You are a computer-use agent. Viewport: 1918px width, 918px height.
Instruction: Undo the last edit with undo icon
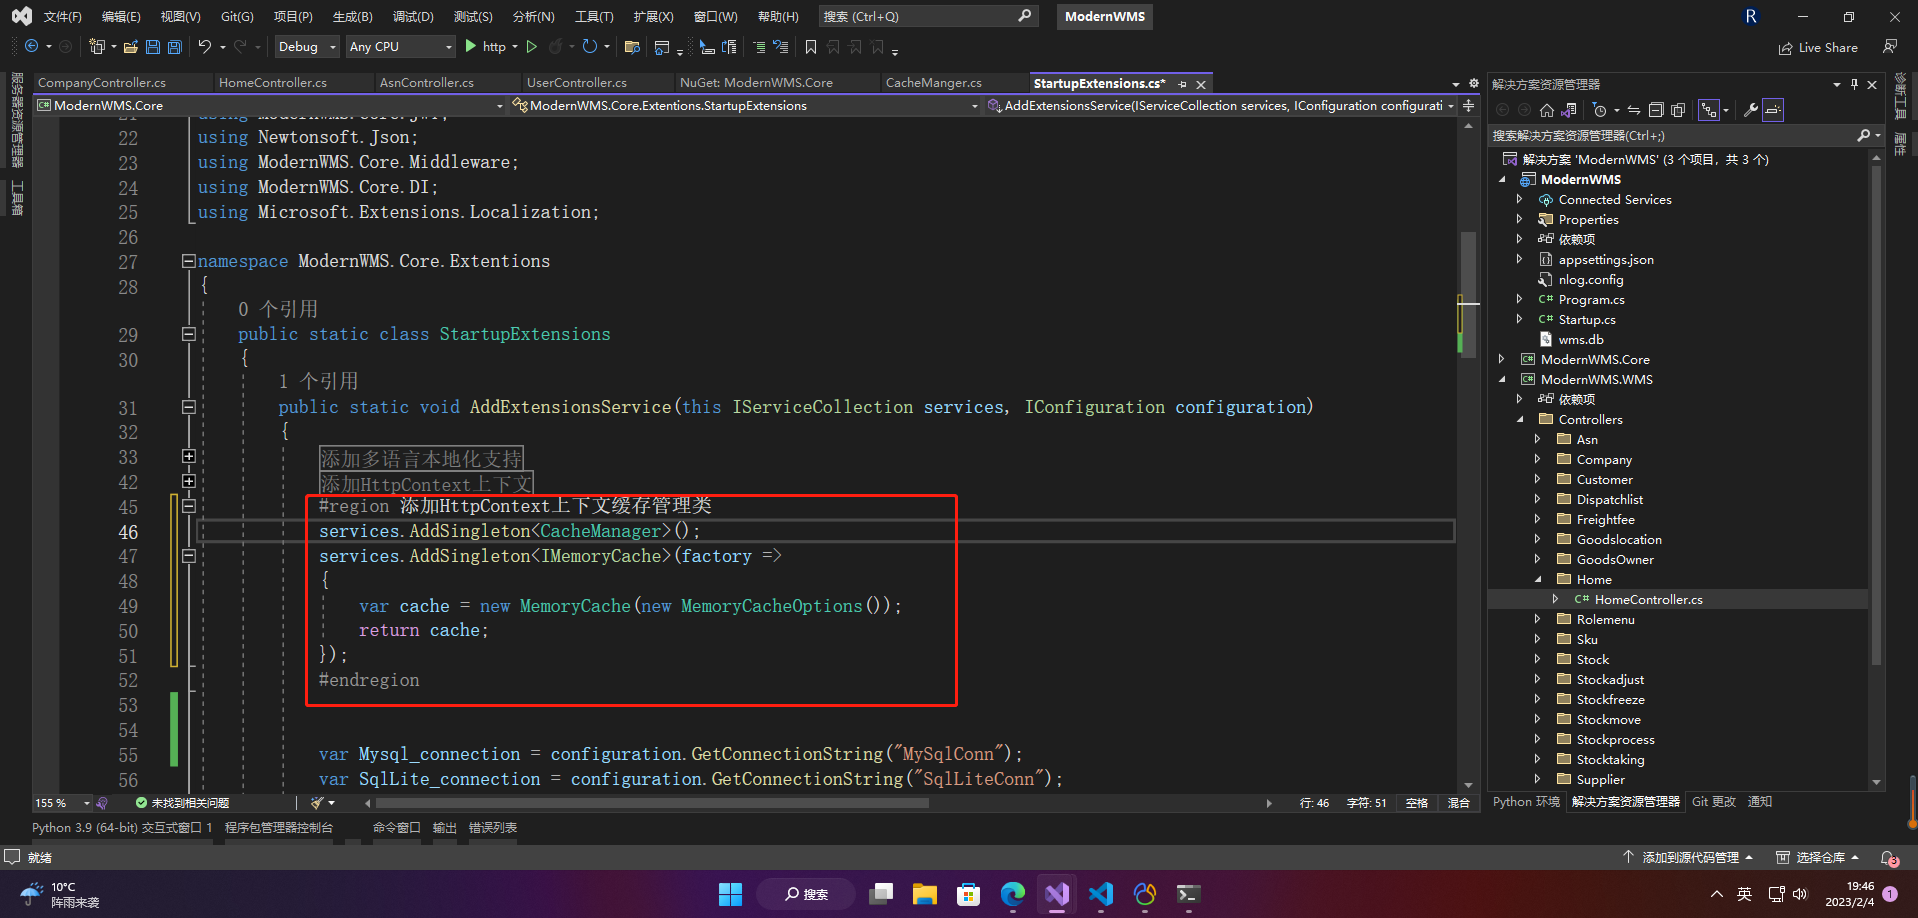[204, 46]
